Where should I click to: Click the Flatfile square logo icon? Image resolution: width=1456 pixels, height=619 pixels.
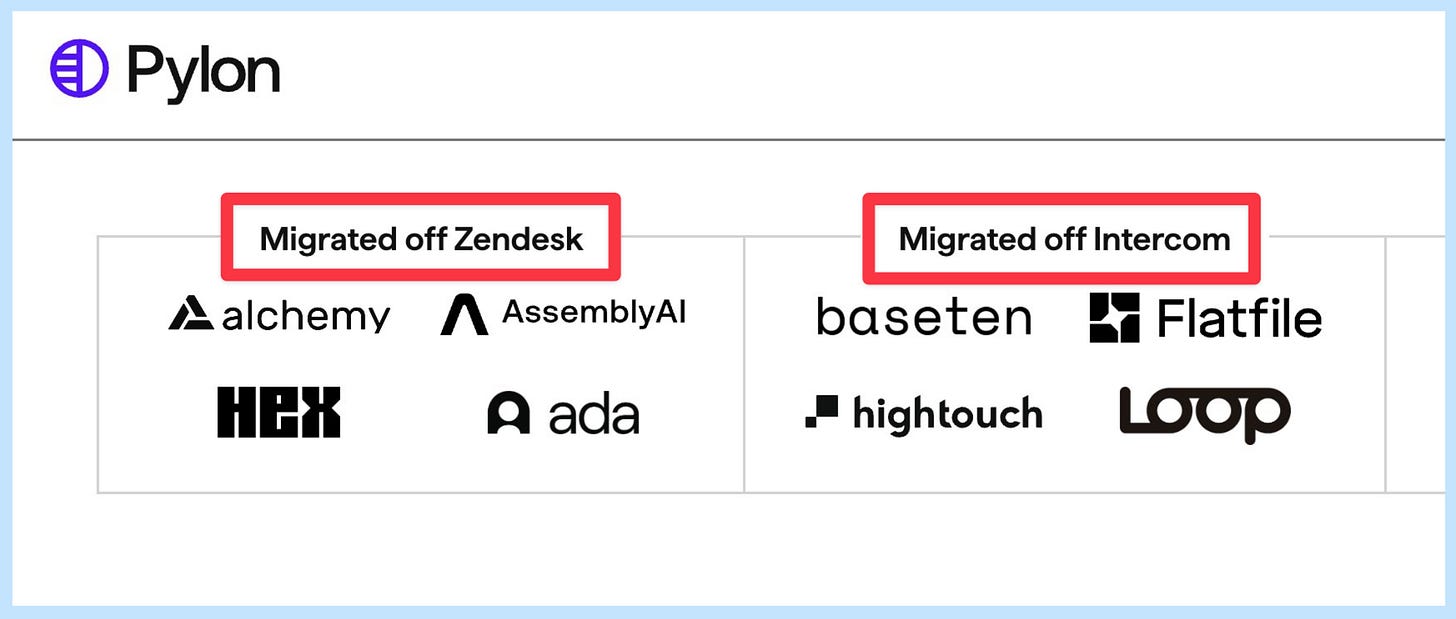[1115, 318]
